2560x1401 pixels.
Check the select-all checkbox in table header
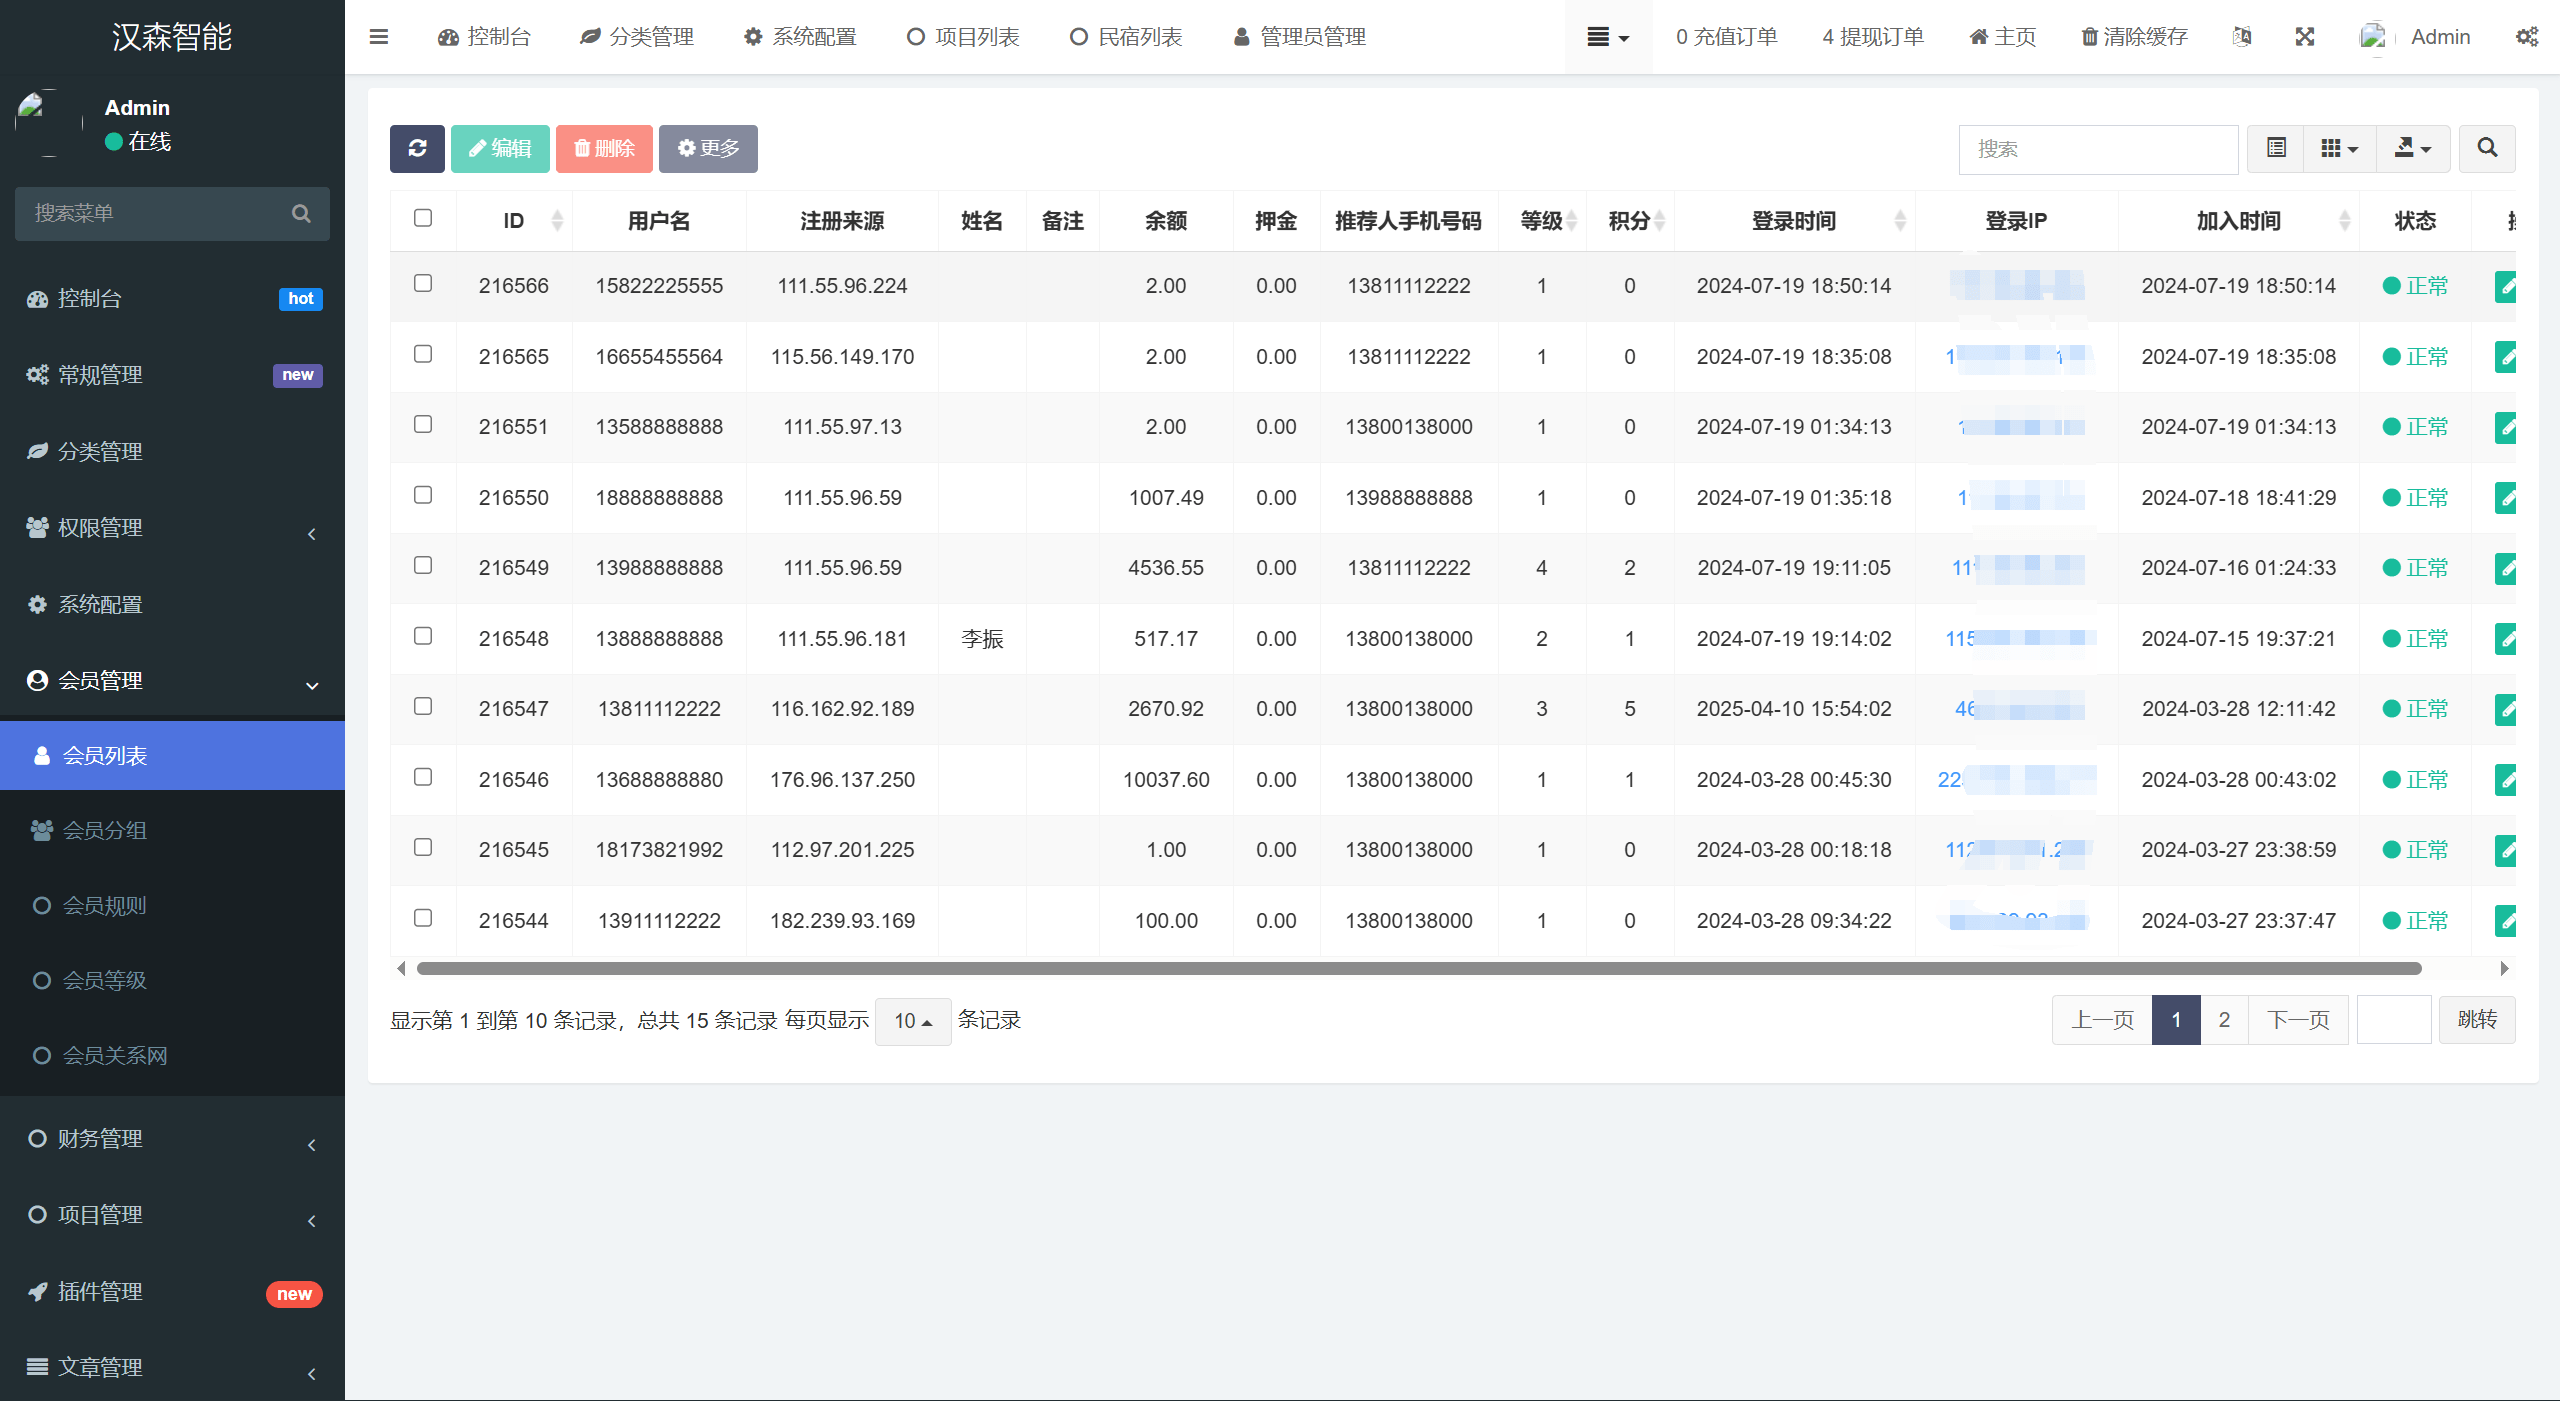tap(423, 218)
